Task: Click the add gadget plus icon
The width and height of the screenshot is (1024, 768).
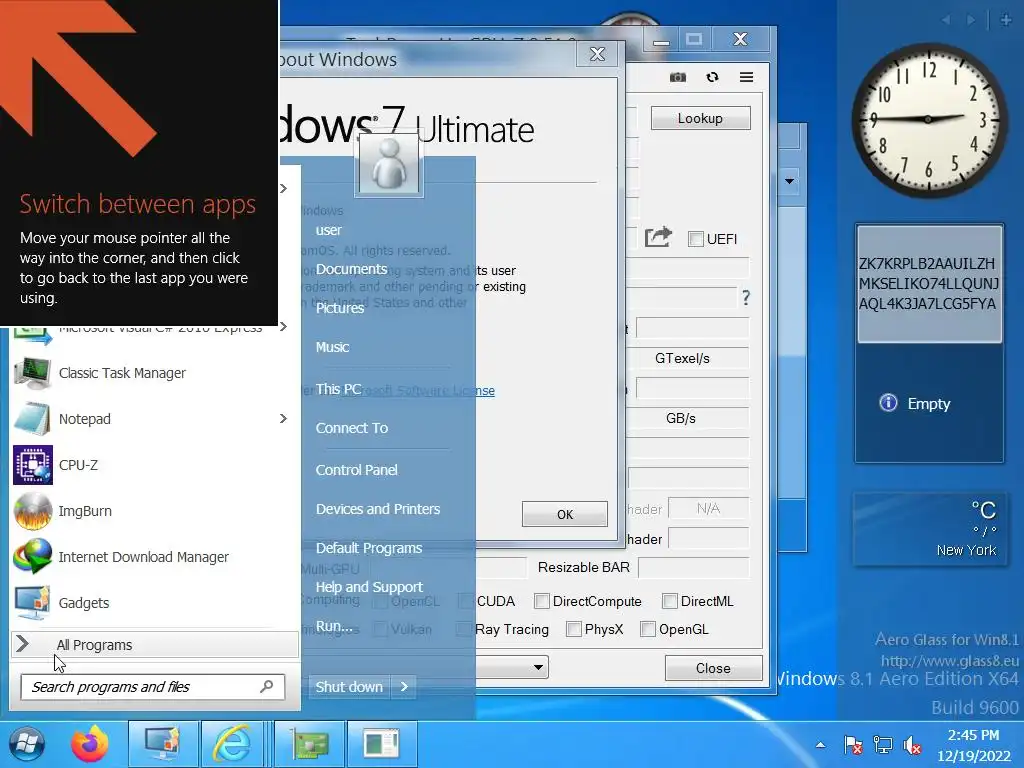Action: (x=1006, y=20)
